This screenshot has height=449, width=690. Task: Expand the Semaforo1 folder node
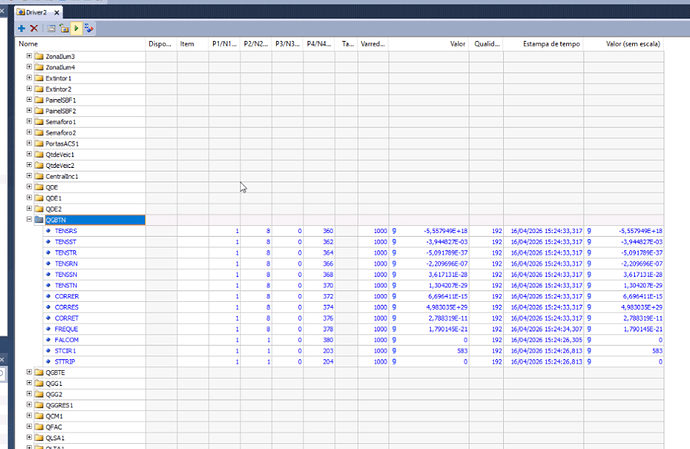tap(29, 122)
